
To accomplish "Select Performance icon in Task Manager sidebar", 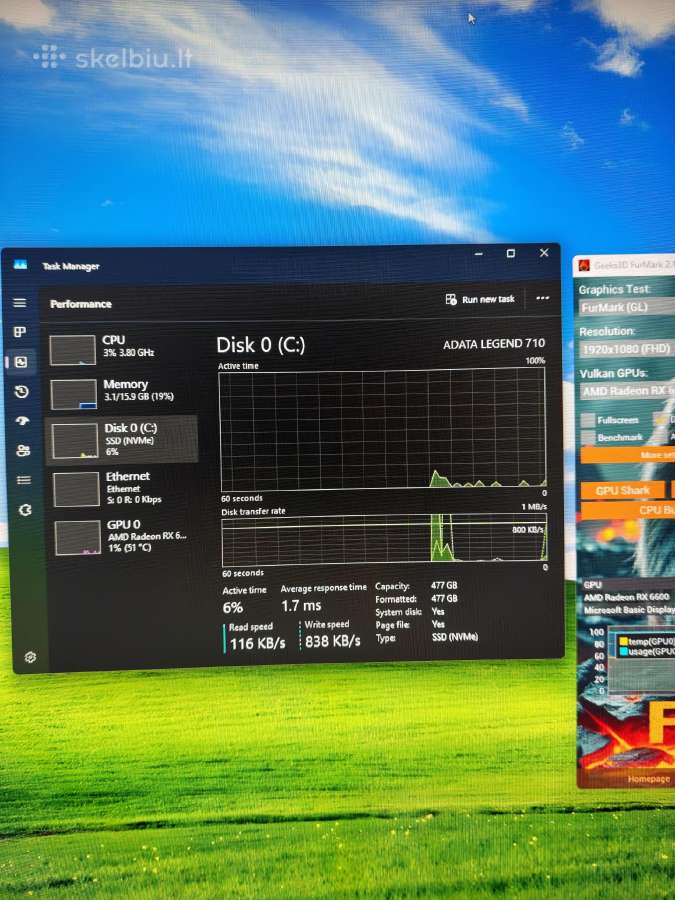I will pyautogui.click(x=21, y=362).
